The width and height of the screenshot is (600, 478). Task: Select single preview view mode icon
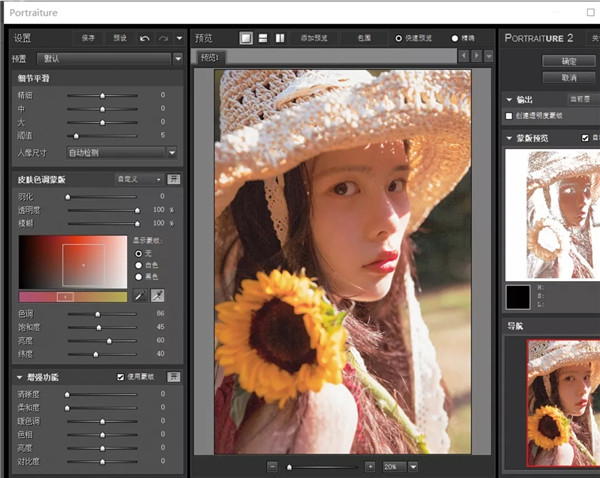246,38
